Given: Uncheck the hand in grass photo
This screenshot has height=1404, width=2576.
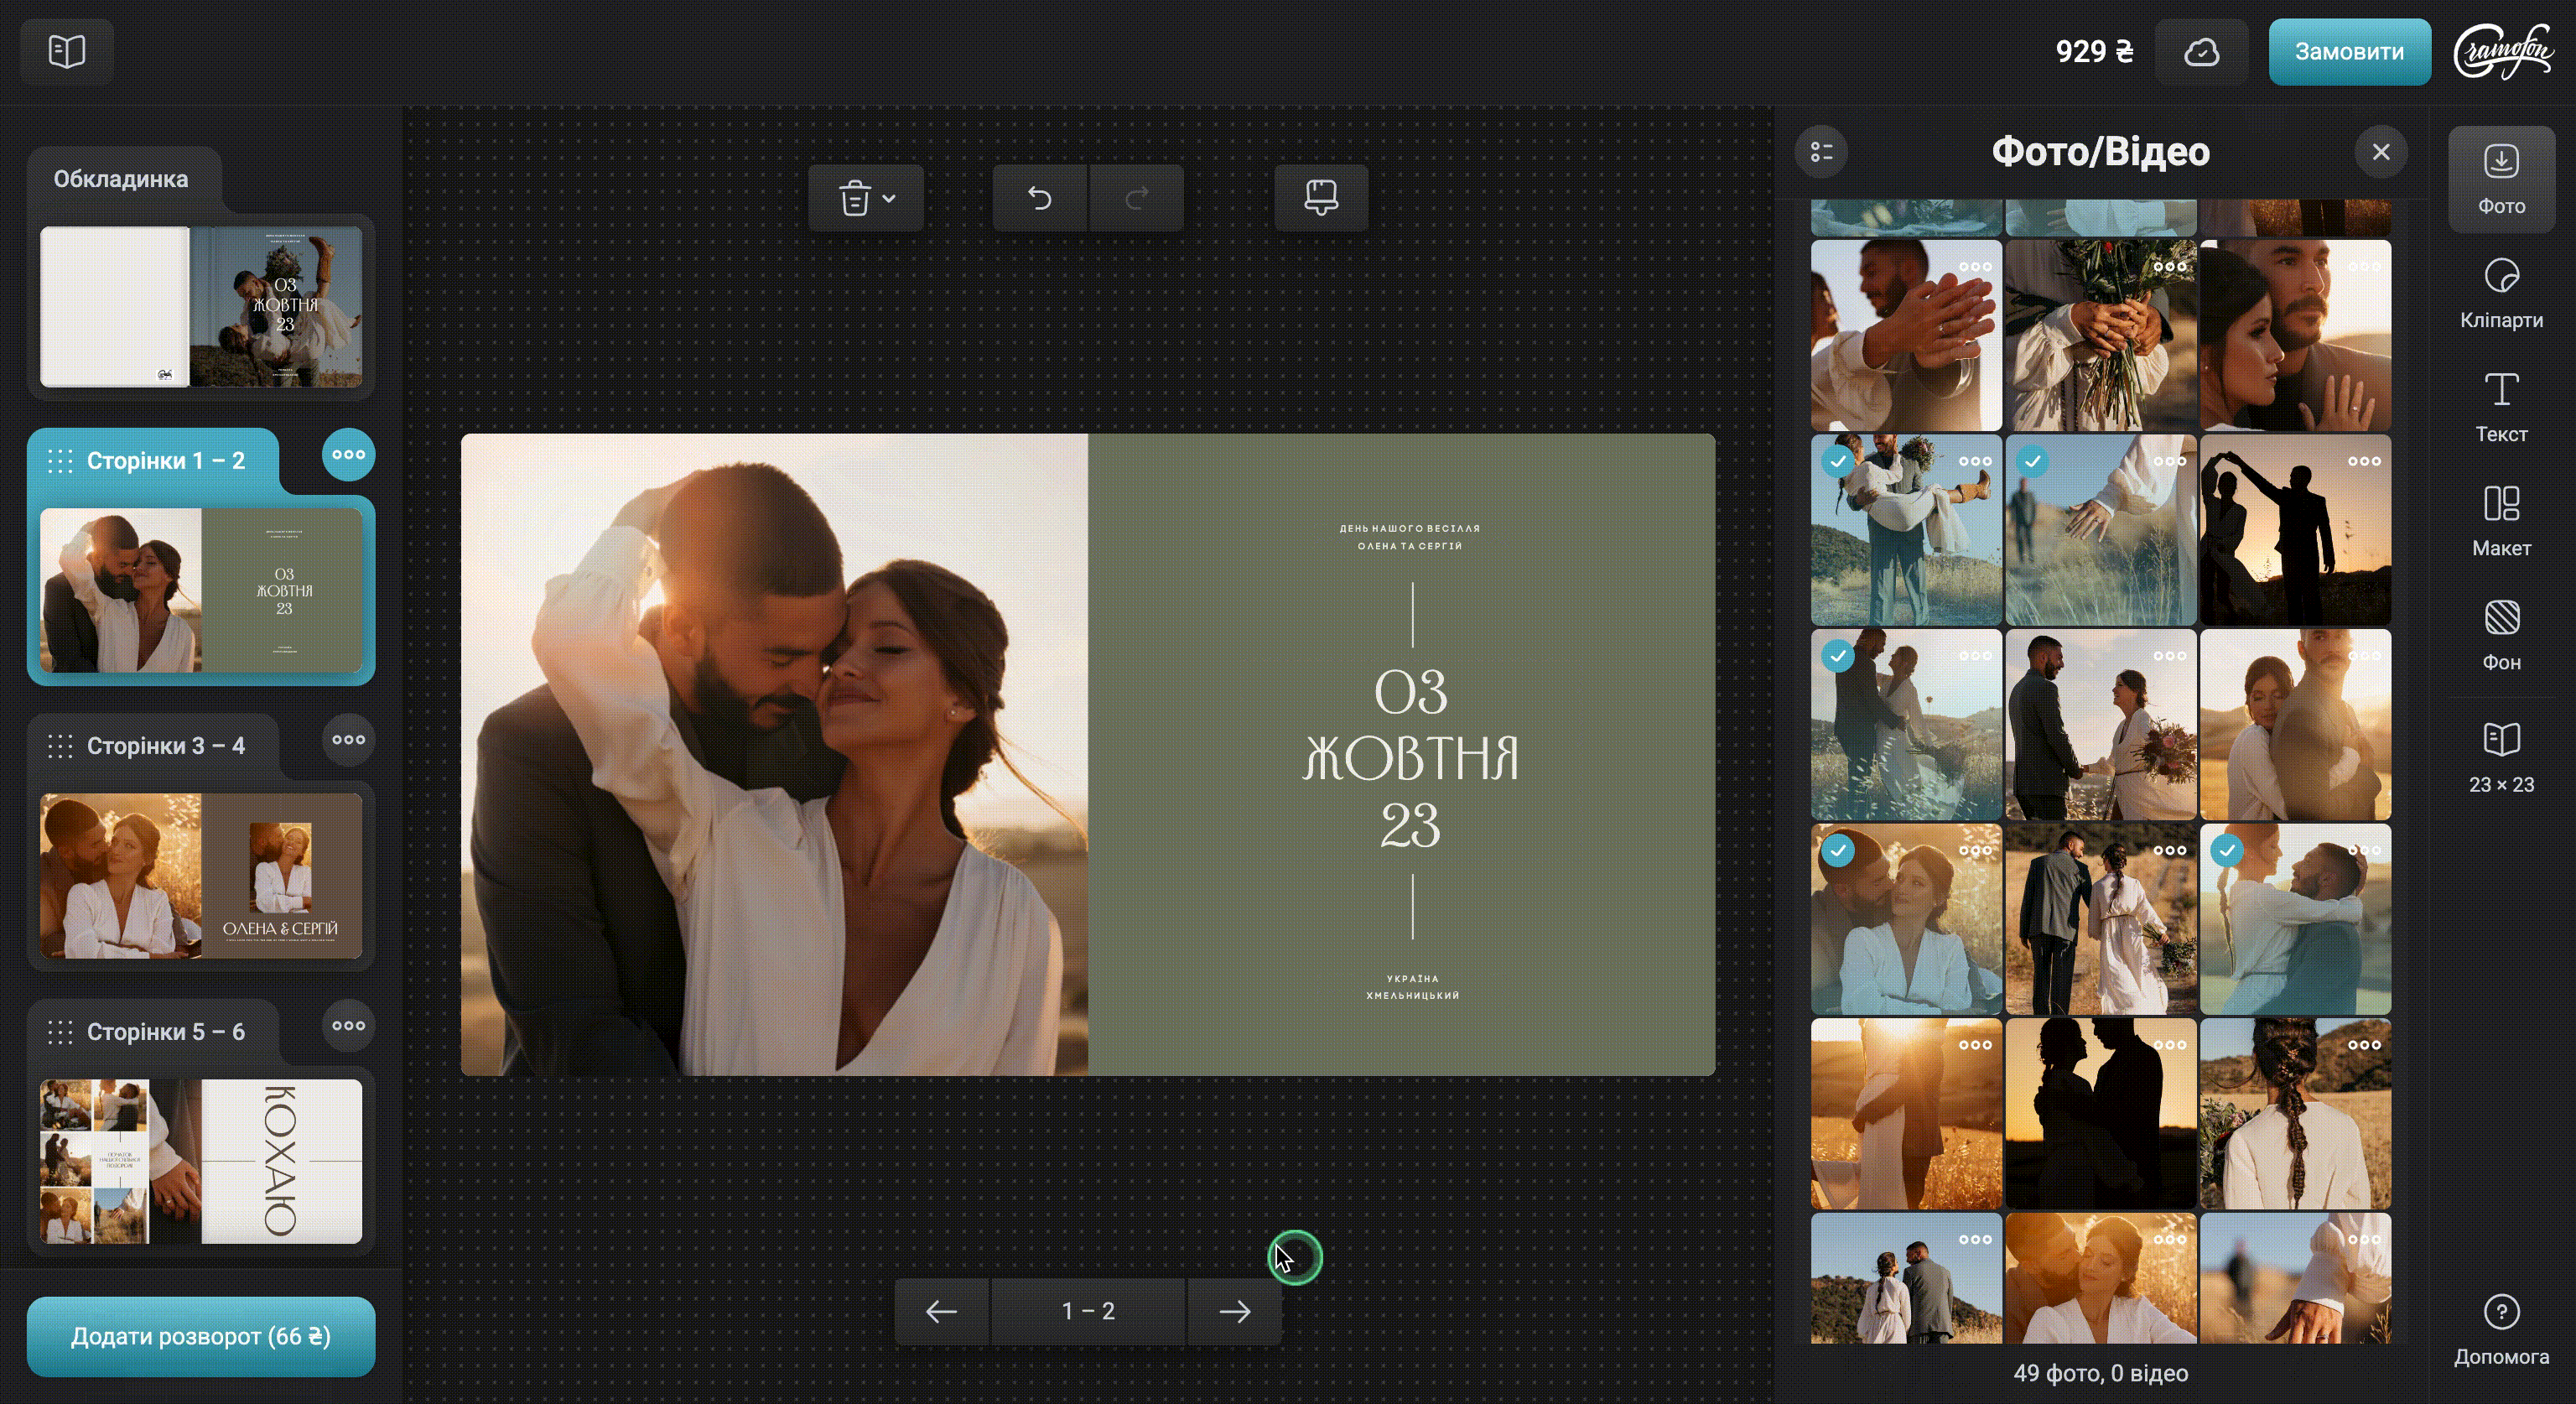Looking at the screenshot, I should pos(2032,462).
